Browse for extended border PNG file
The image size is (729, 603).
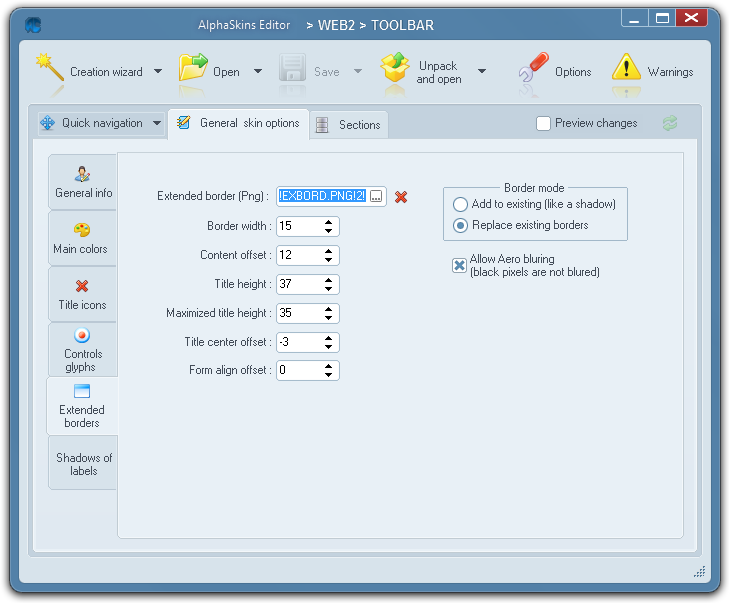coord(376,197)
